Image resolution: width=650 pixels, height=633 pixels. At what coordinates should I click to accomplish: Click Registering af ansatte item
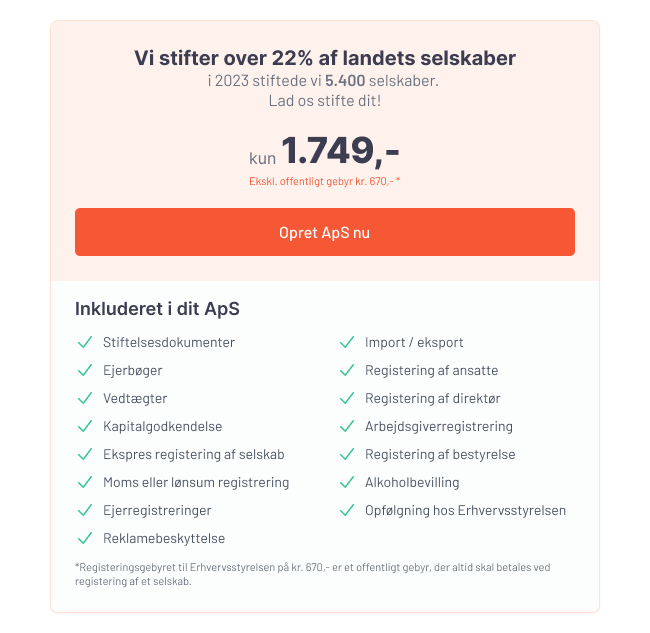(x=432, y=370)
